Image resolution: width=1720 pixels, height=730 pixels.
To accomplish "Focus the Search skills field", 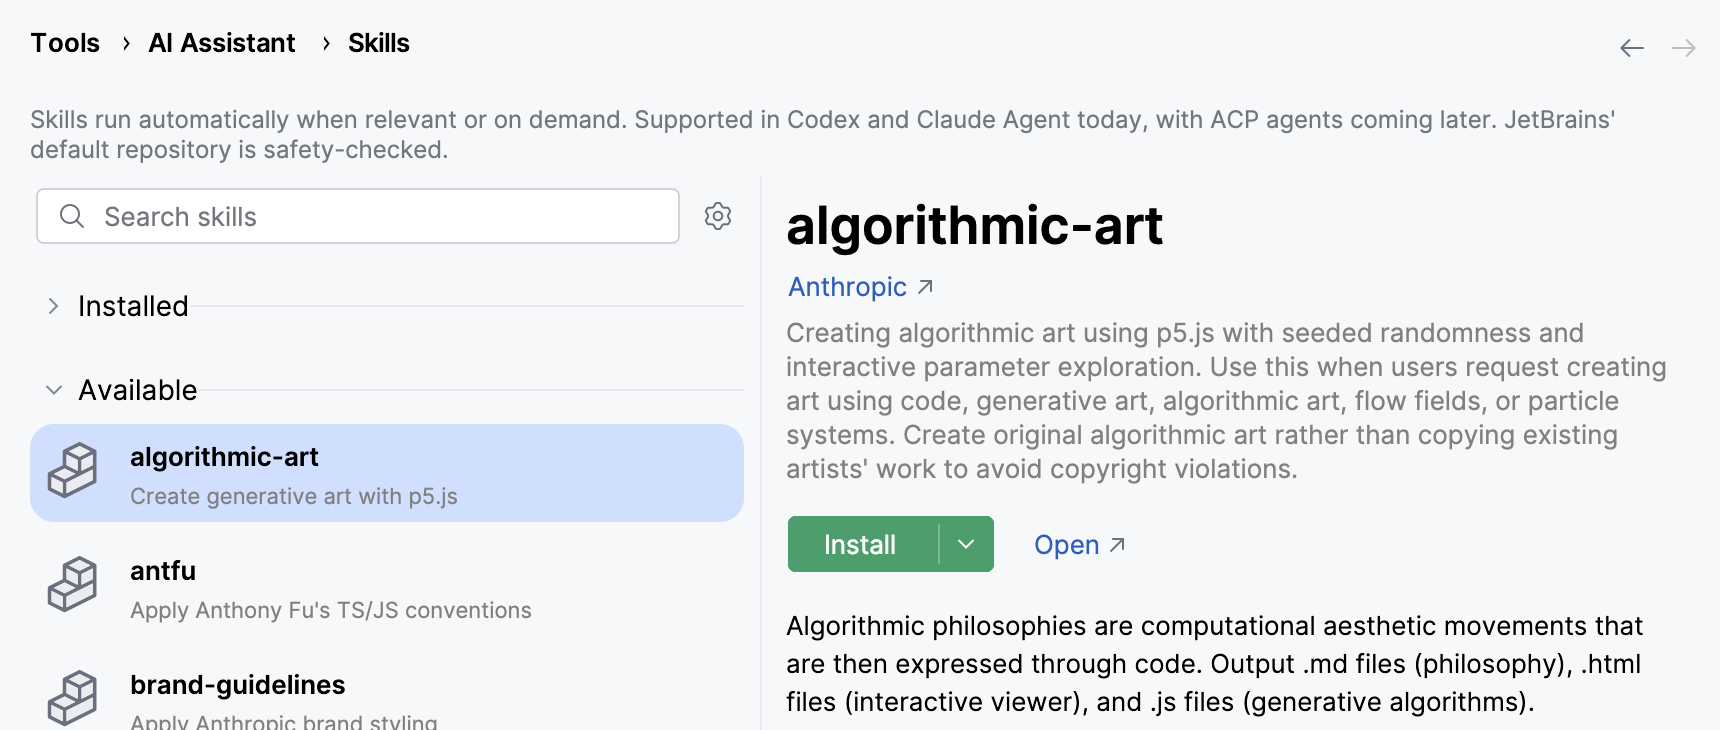I will 358,216.
